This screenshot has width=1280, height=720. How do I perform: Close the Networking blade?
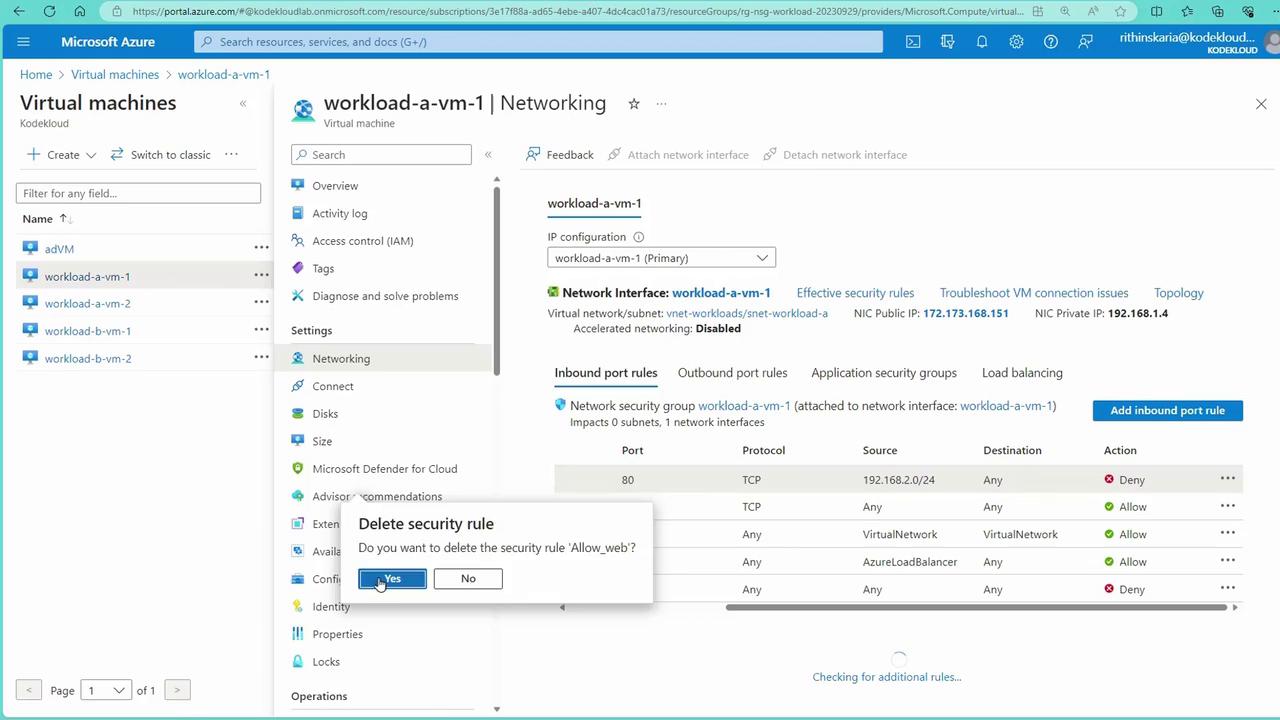pyautogui.click(x=1261, y=104)
